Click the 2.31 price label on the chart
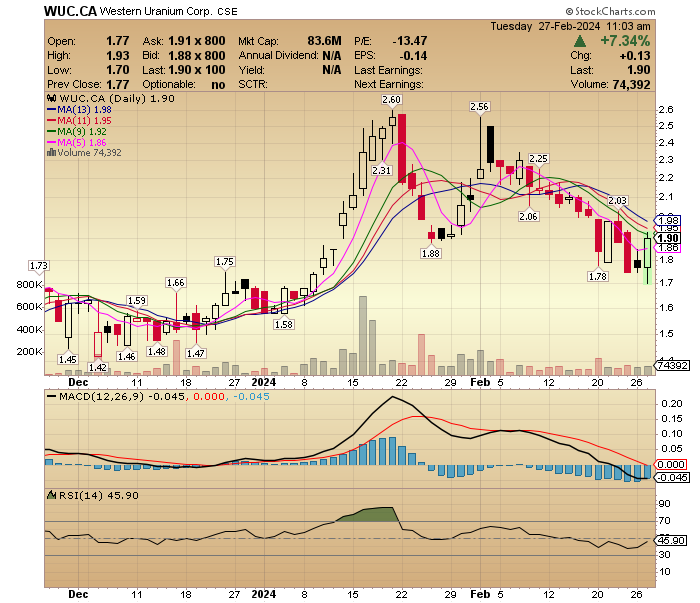Screen dimensions: 700x603 tap(382, 170)
